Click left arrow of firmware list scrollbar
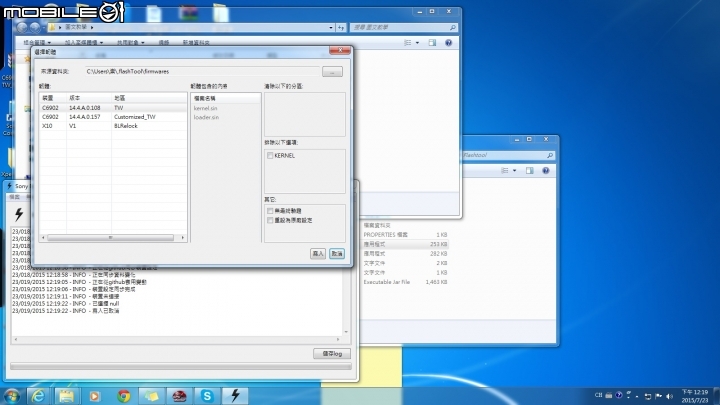Image resolution: width=720 pixels, height=405 pixels. tap(44, 237)
